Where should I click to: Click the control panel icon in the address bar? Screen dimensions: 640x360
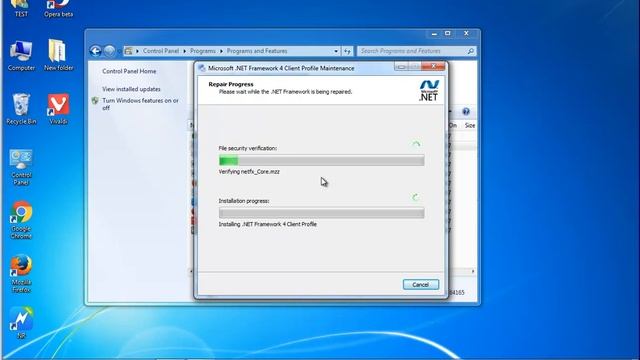128,51
